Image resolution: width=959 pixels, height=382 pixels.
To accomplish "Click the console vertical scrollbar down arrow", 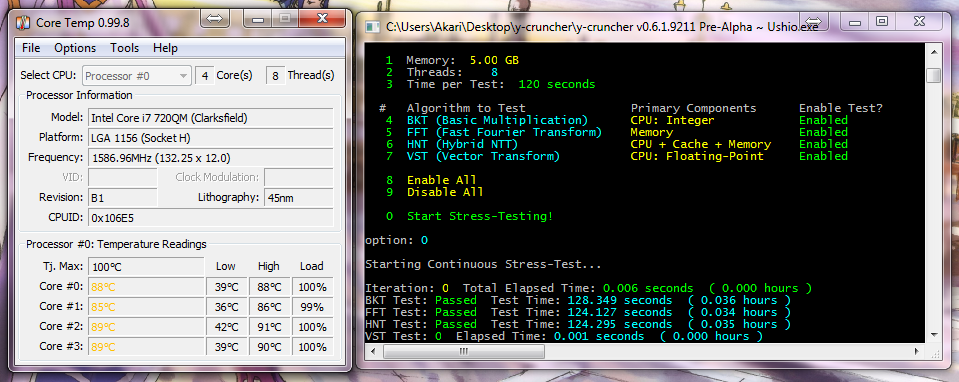I will coord(933,334).
